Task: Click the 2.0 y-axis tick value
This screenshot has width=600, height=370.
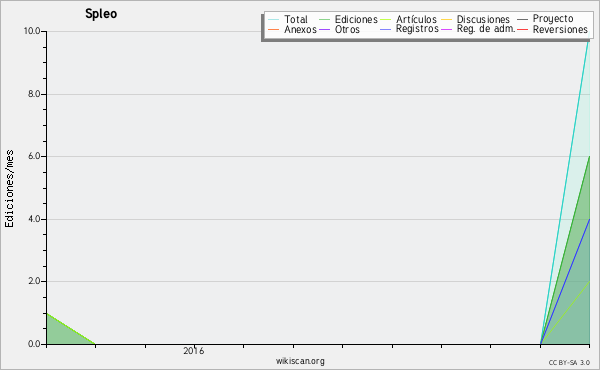Action: click(x=34, y=281)
